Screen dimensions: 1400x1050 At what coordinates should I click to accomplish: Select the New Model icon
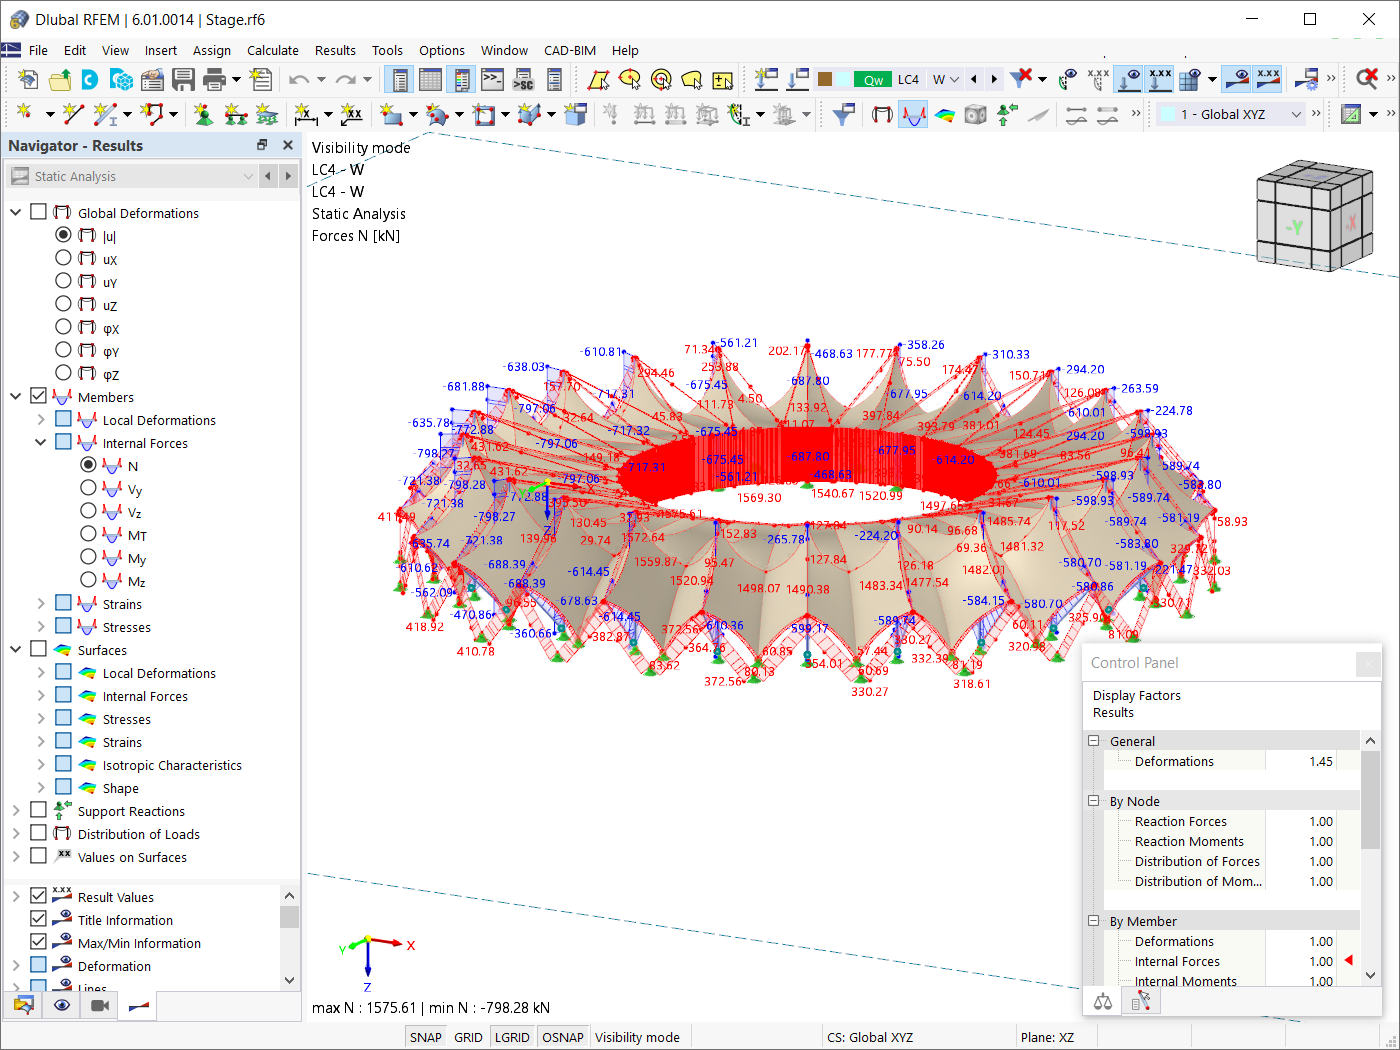coord(28,79)
